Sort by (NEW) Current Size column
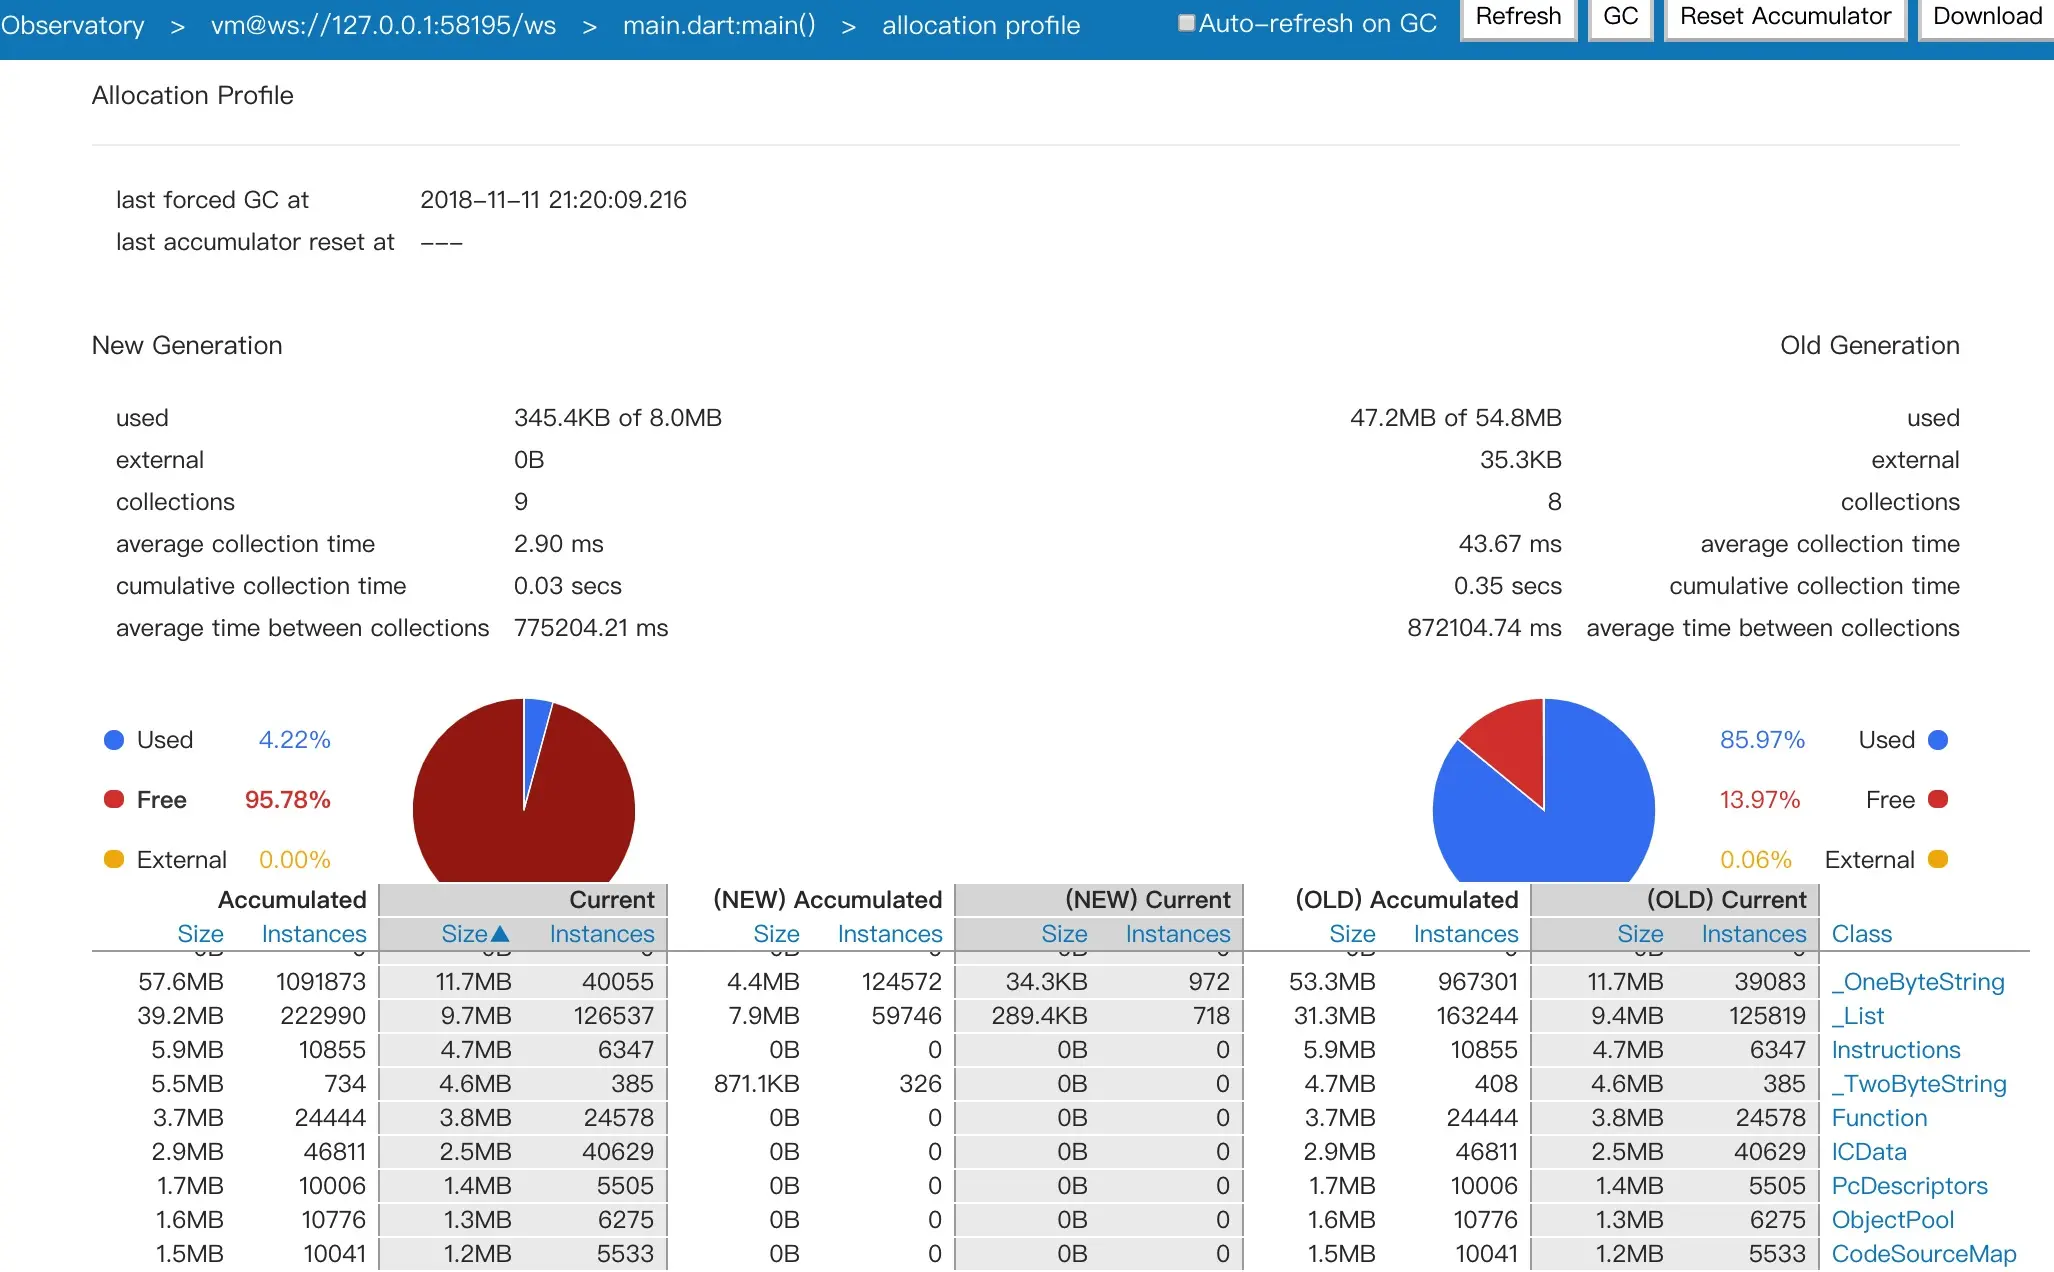 (x=1064, y=934)
